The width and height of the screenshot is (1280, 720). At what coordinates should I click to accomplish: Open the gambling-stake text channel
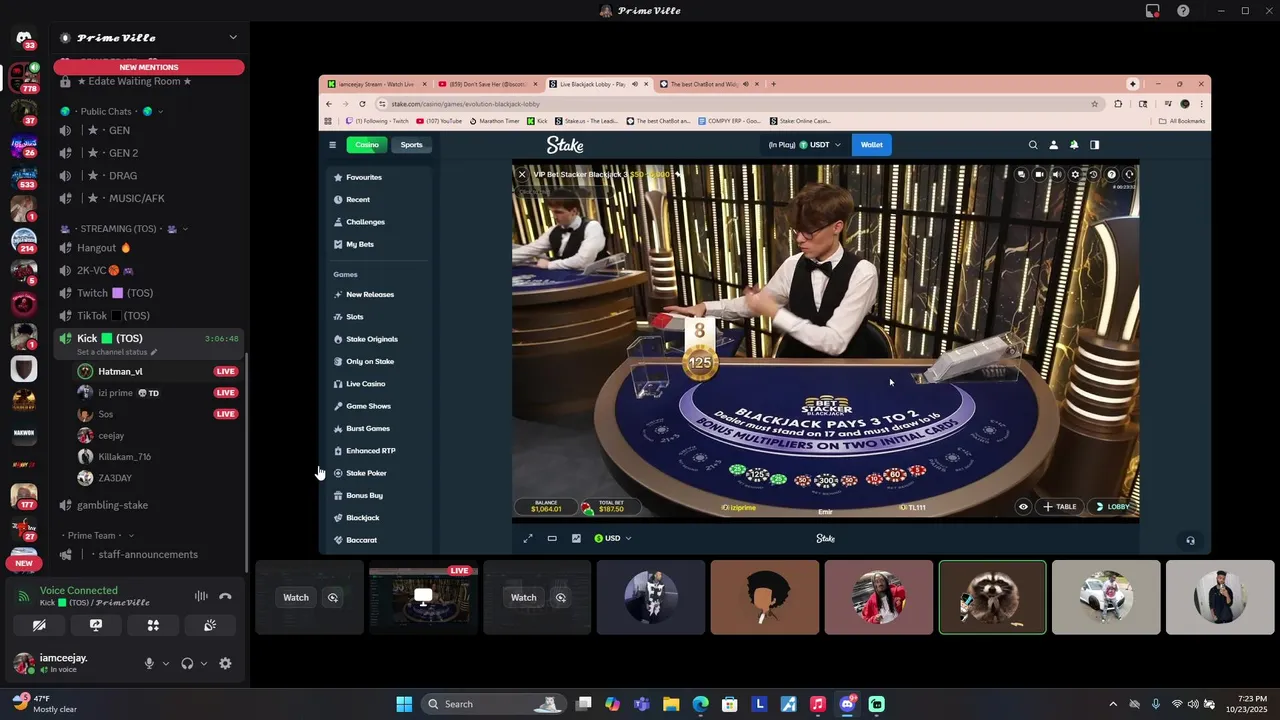[x=149, y=505]
